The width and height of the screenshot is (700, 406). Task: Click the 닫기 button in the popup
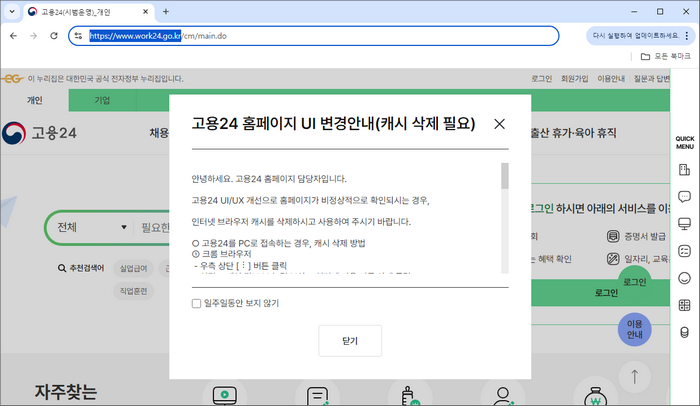350,341
